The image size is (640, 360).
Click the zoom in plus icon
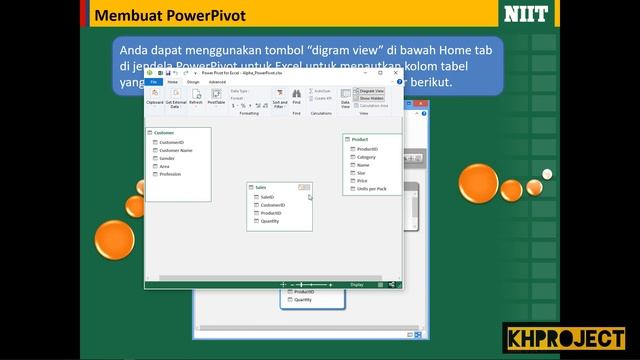coord(330,284)
